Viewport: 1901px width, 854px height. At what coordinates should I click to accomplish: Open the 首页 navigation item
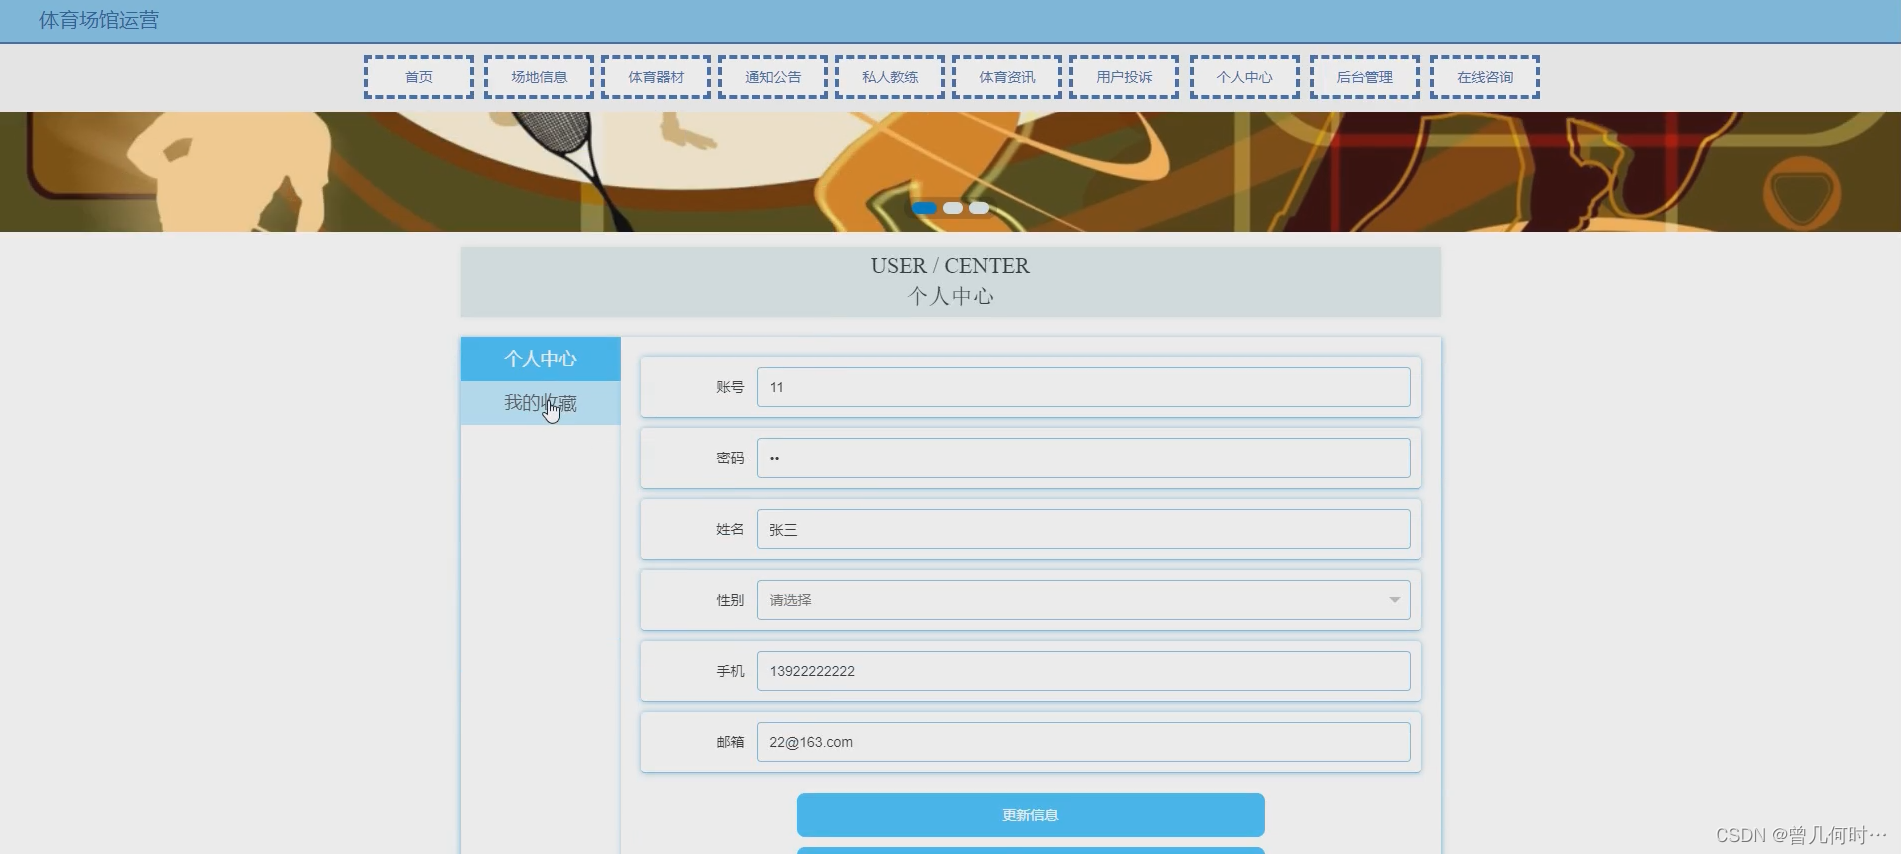(419, 77)
